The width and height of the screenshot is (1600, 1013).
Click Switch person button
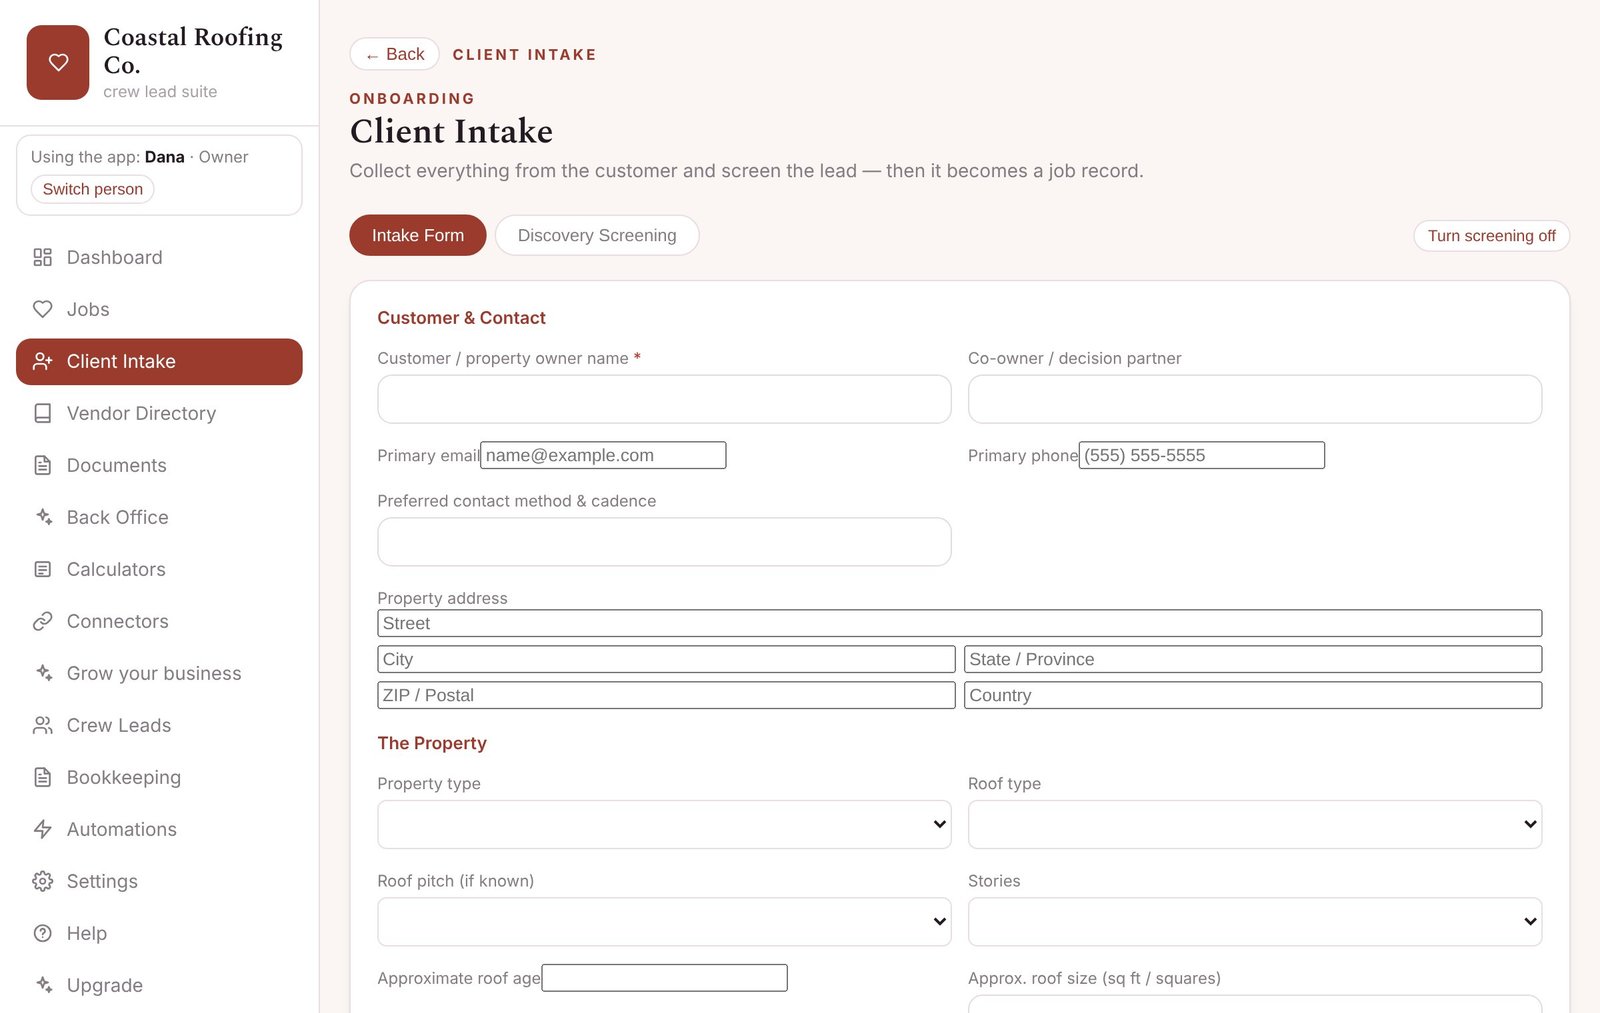[92, 189]
